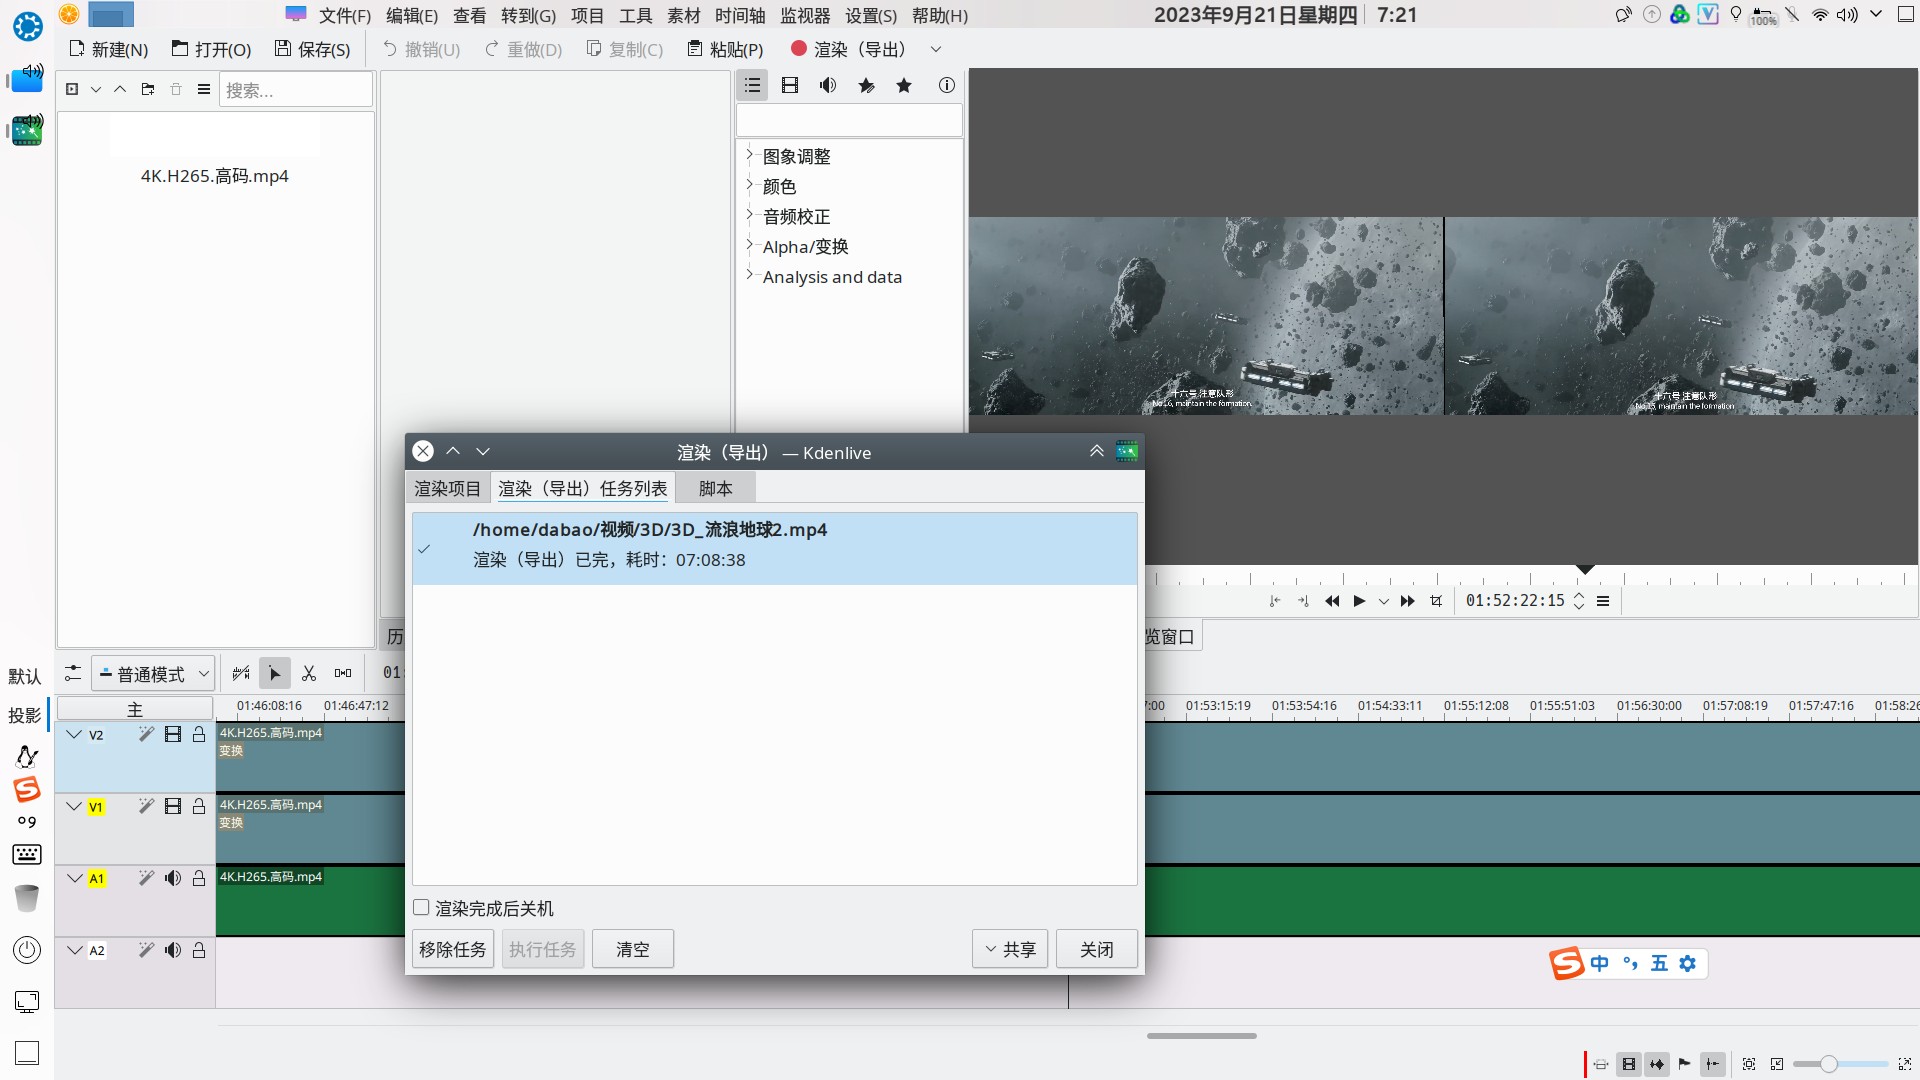Click 主 master track button

(135, 709)
